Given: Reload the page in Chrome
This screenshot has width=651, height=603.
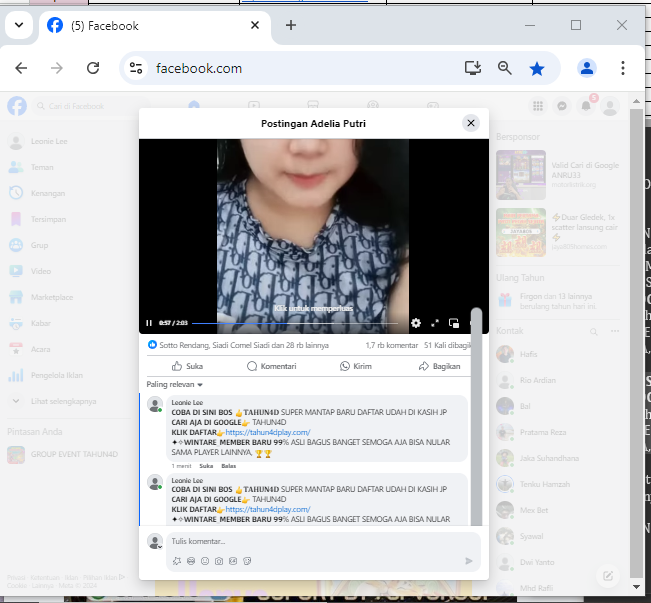Looking at the screenshot, I should [x=93, y=68].
